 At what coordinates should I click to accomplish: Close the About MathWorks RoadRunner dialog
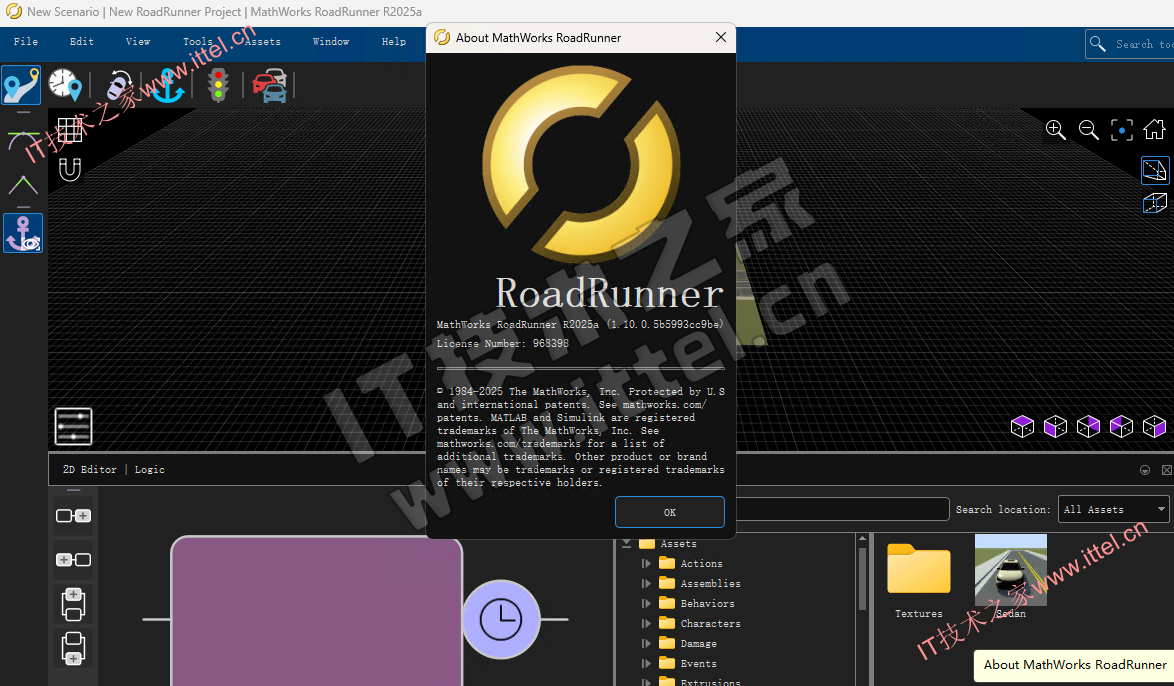[x=720, y=37]
